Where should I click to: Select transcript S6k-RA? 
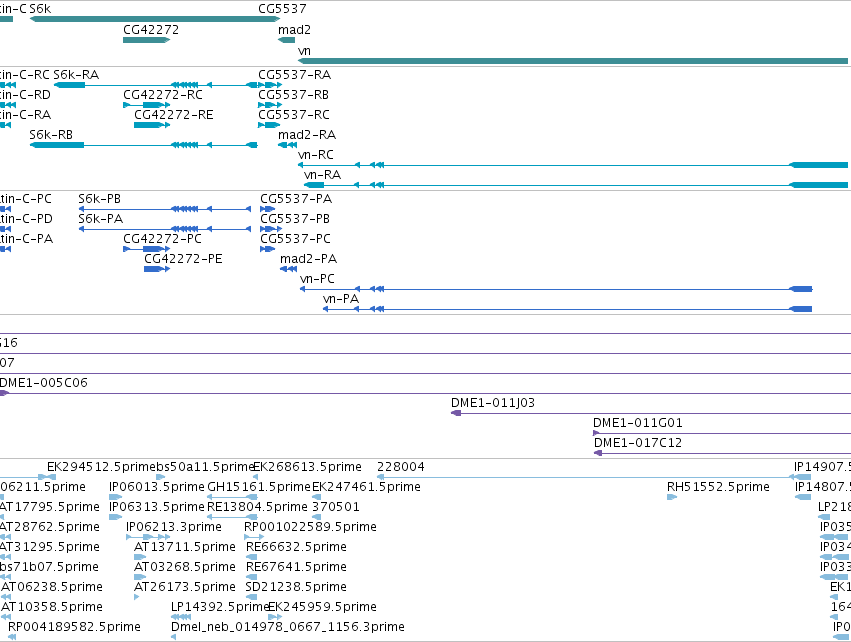tap(155, 85)
